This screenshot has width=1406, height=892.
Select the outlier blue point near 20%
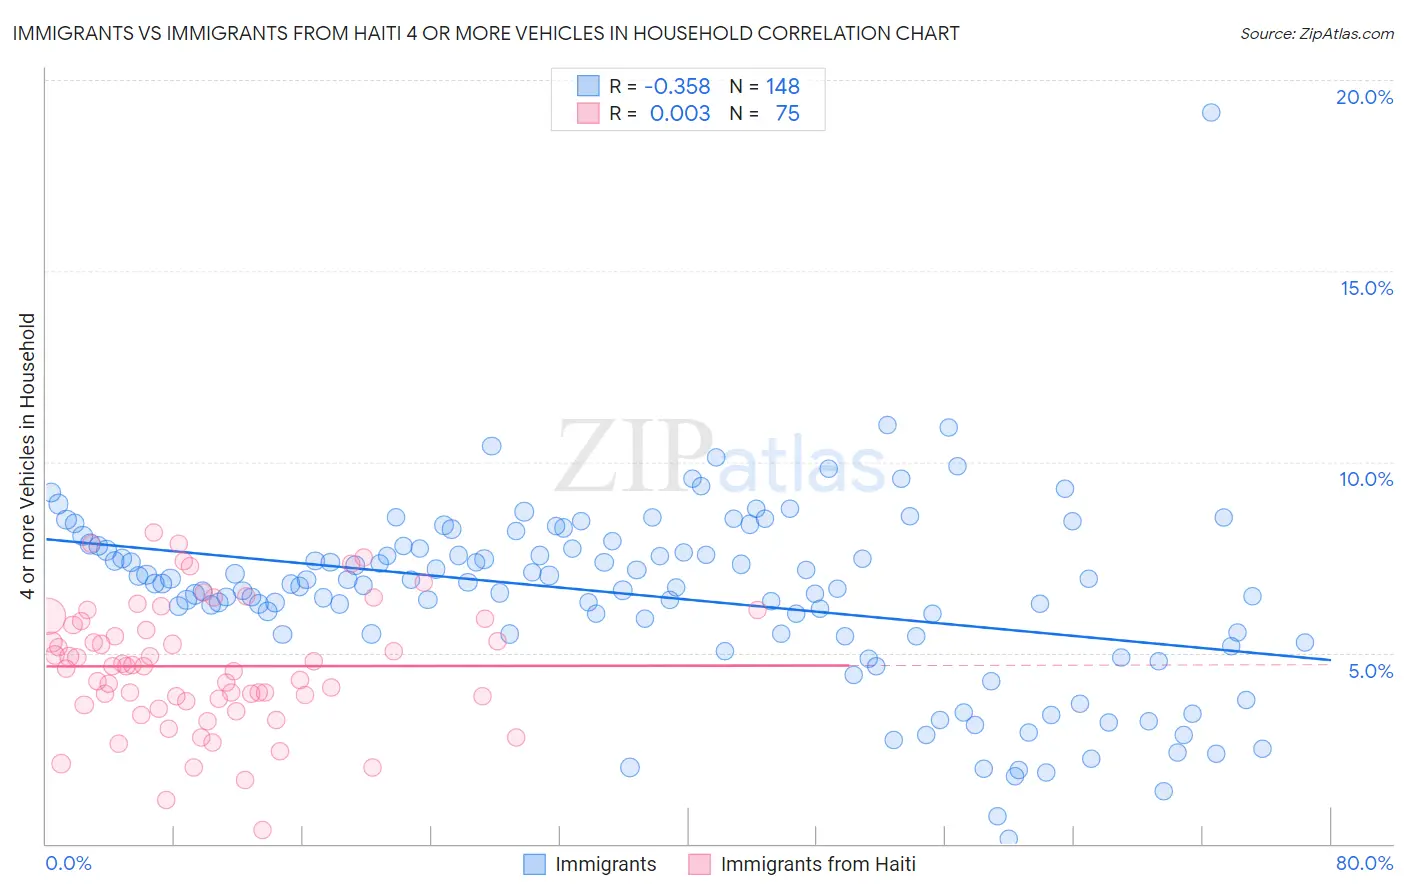1211,112
